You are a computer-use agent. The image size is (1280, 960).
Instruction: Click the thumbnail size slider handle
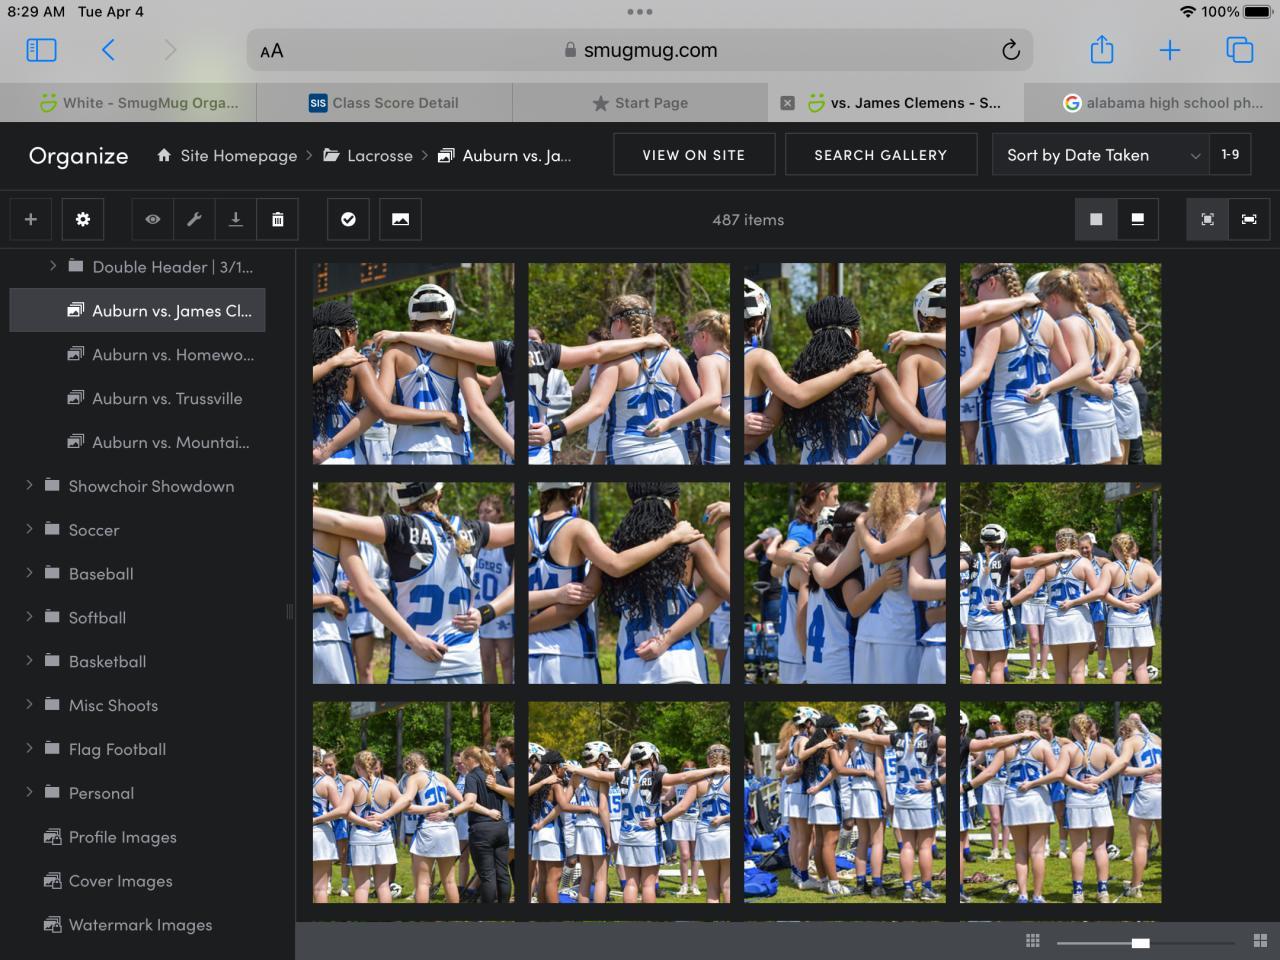click(1140, 942)
